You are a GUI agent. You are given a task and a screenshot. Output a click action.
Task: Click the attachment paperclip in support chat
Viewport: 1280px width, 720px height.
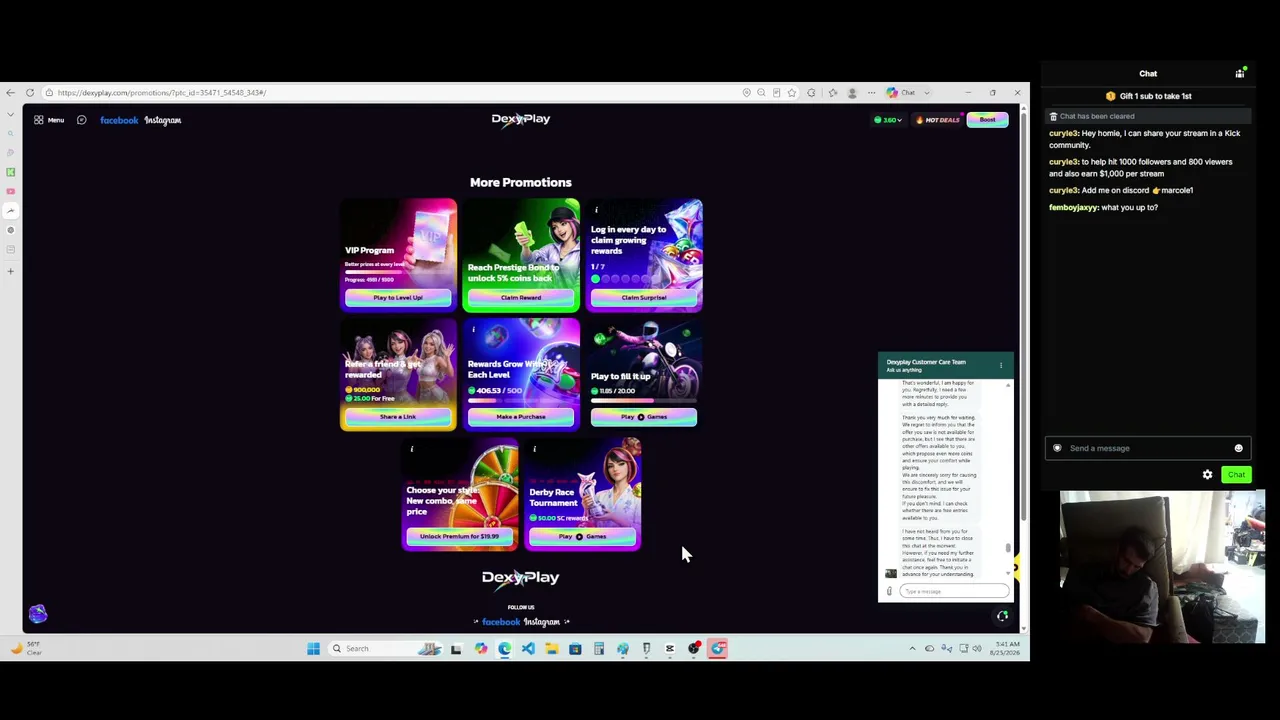tap(889, 591)
